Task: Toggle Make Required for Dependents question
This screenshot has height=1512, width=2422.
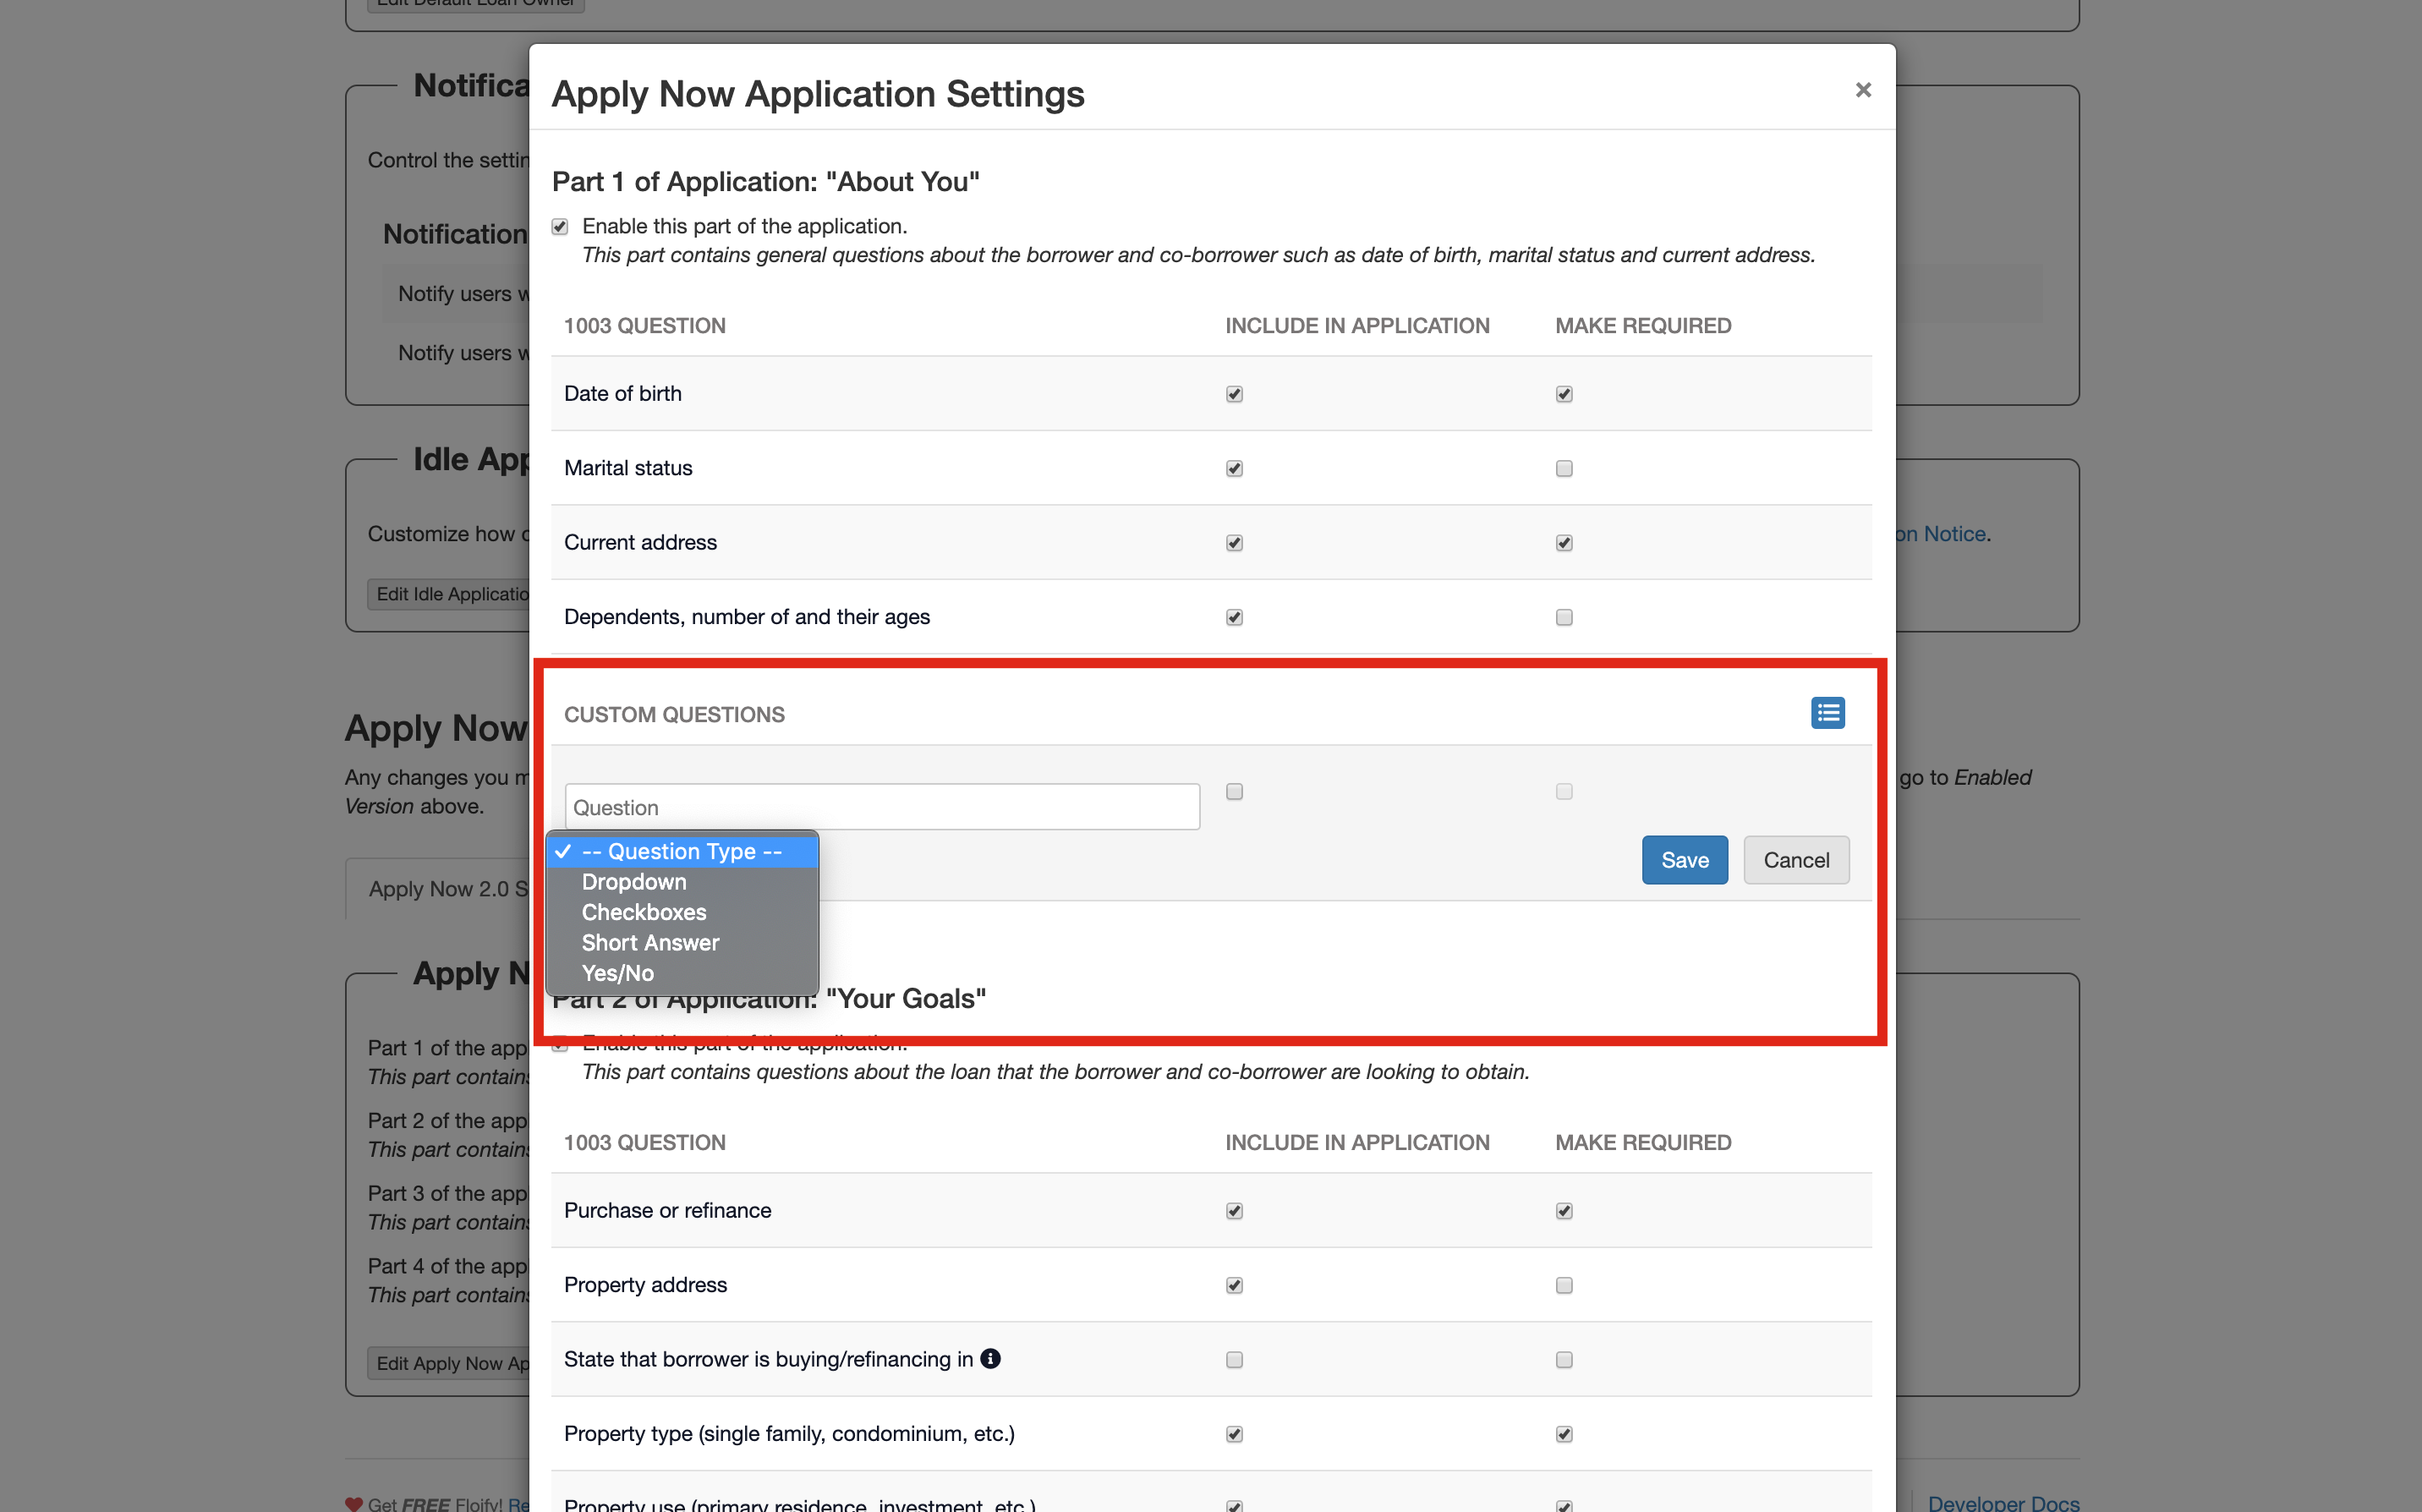Action: tap(1563, 617)
